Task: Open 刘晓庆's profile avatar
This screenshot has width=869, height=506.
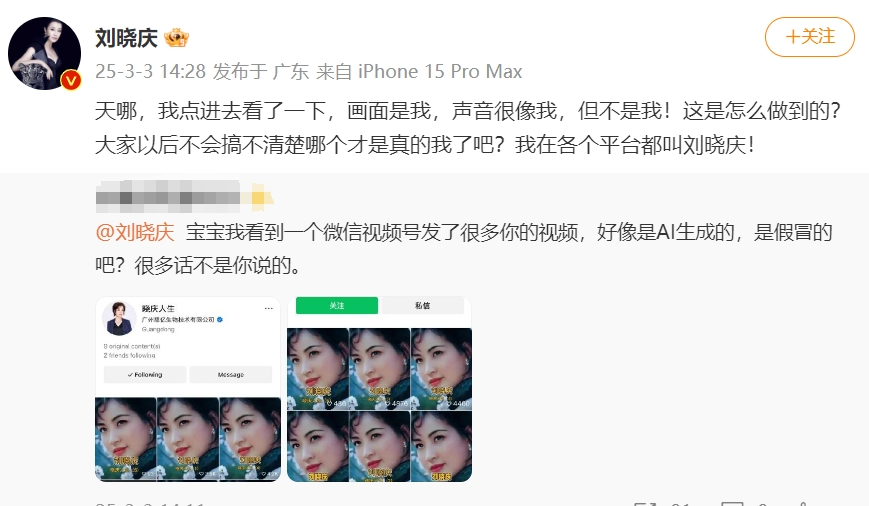Action: [x=44, y=53]
